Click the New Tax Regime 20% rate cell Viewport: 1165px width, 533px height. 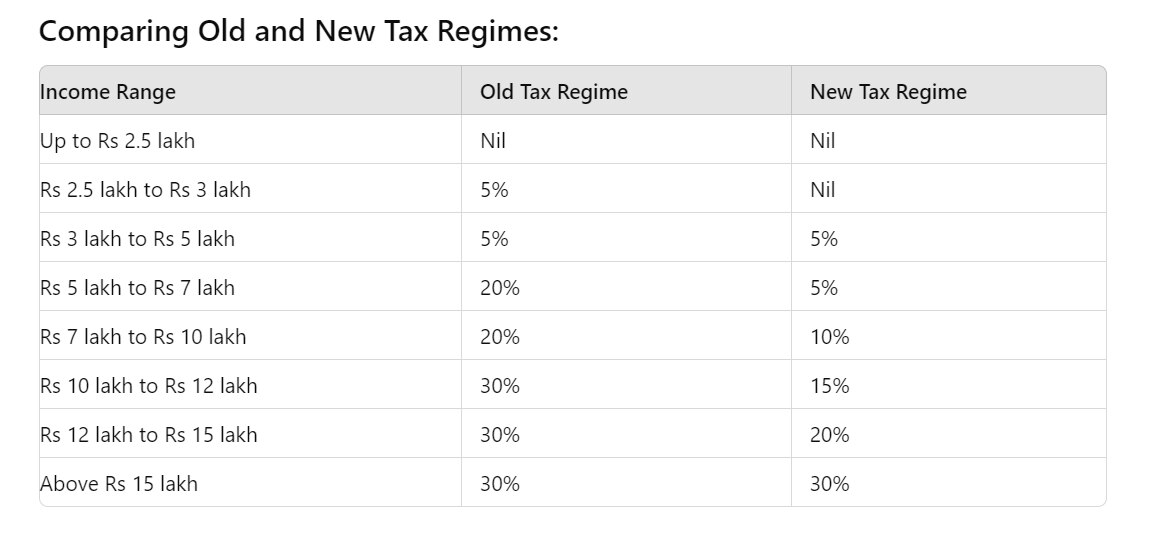point(829,435)
